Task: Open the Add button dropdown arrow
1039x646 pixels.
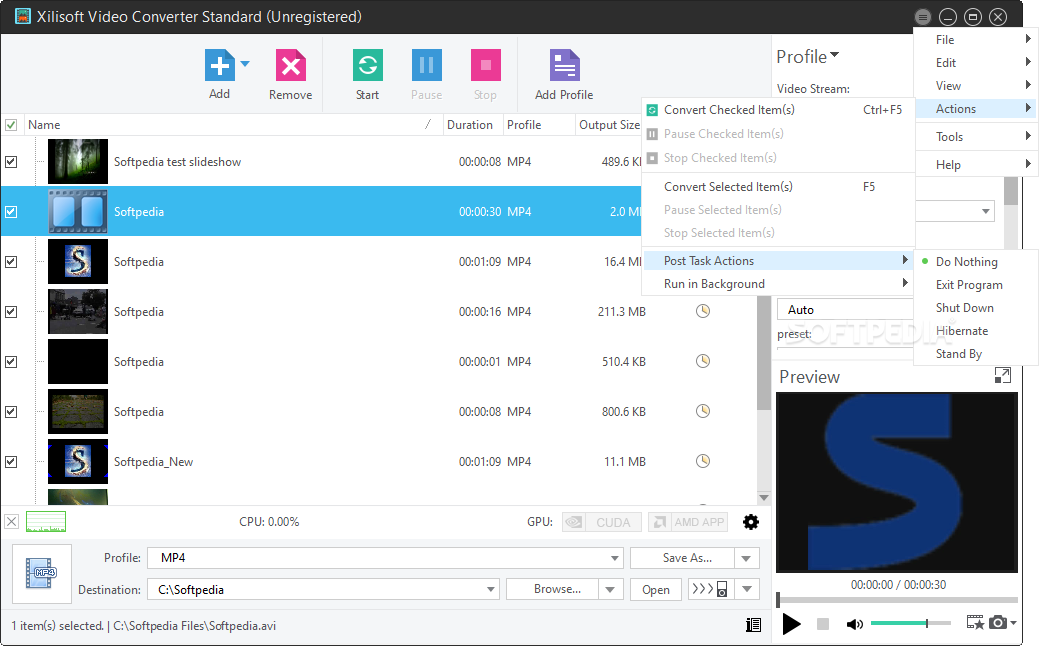Action: [x=245, y=64]
